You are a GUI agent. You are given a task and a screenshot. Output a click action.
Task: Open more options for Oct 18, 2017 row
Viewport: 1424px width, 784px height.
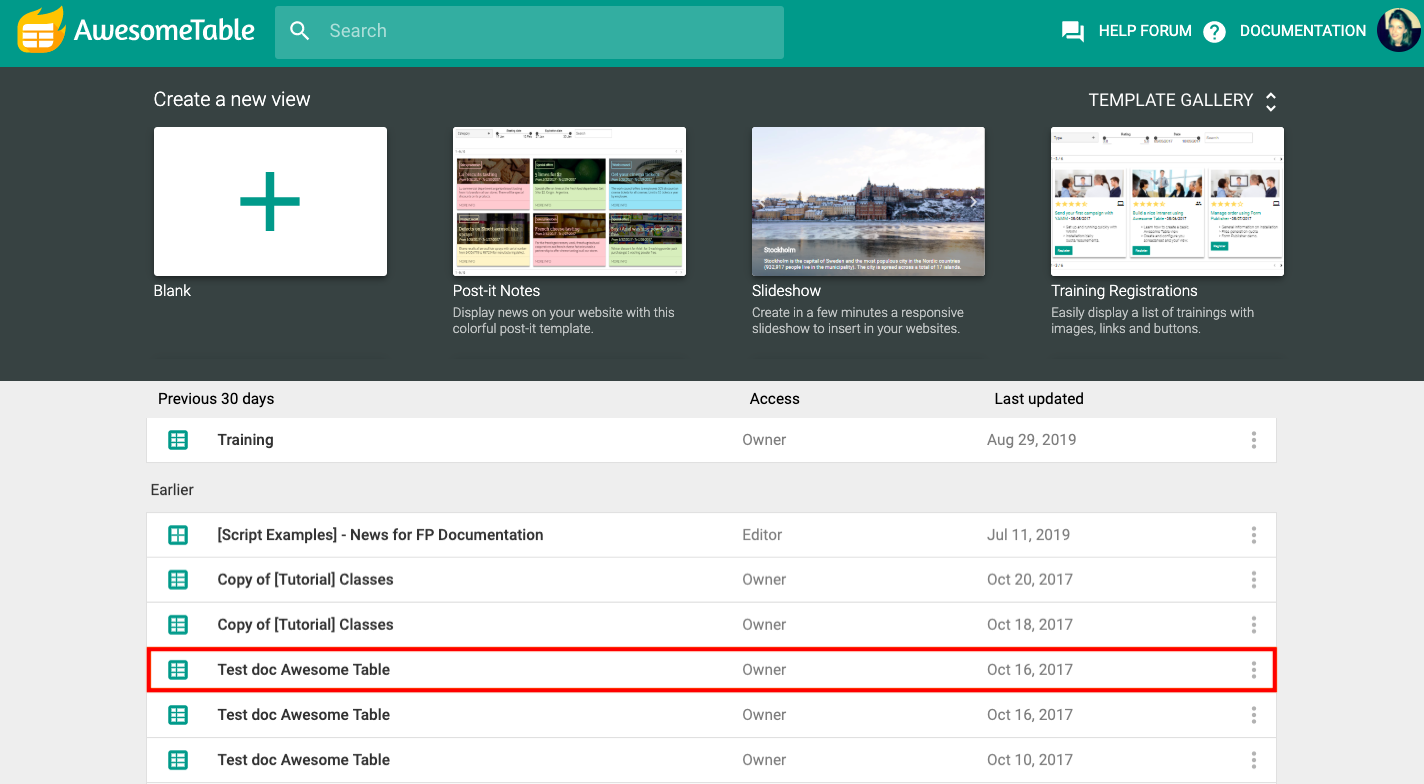click(x=1253, y=625)
